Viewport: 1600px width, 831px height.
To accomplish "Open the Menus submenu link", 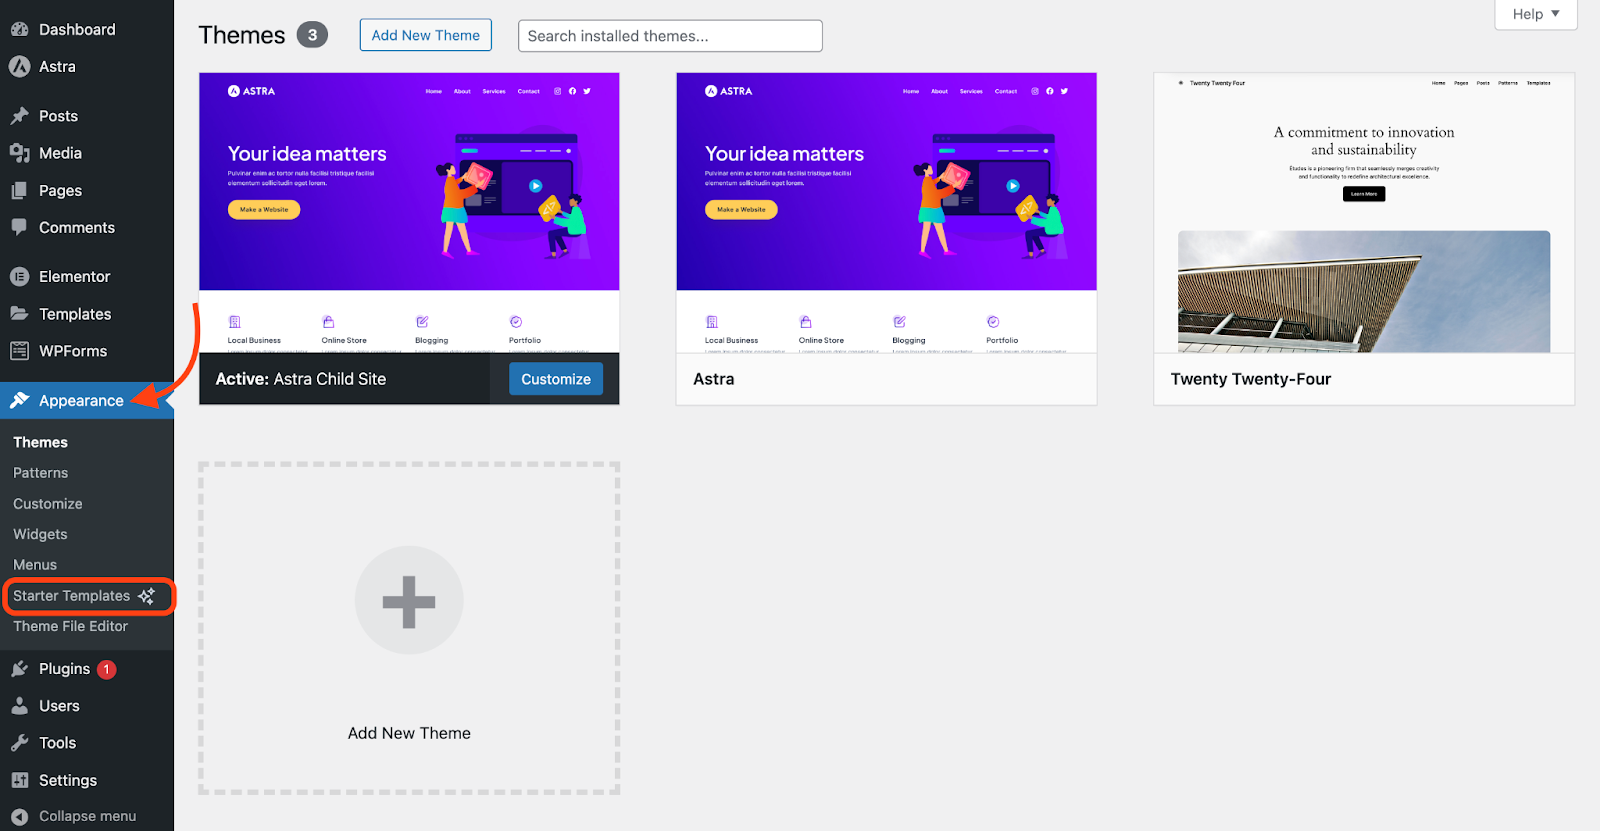I will click(x=35, y=565).
